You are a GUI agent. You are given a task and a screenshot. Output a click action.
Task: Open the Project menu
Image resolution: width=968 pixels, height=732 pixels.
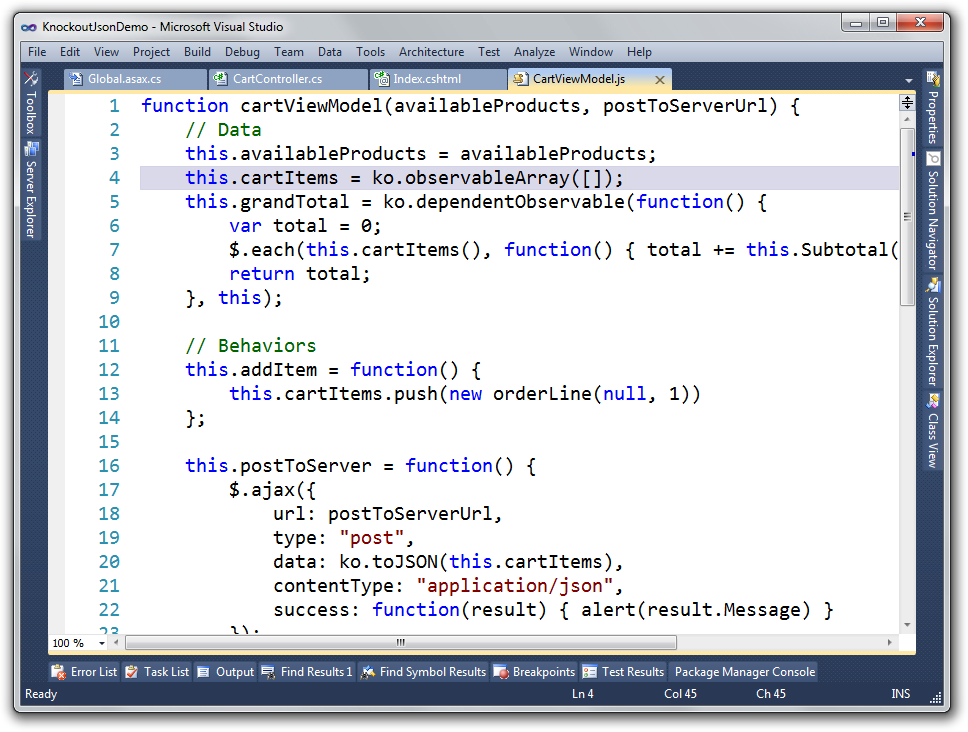click(151, 52)
